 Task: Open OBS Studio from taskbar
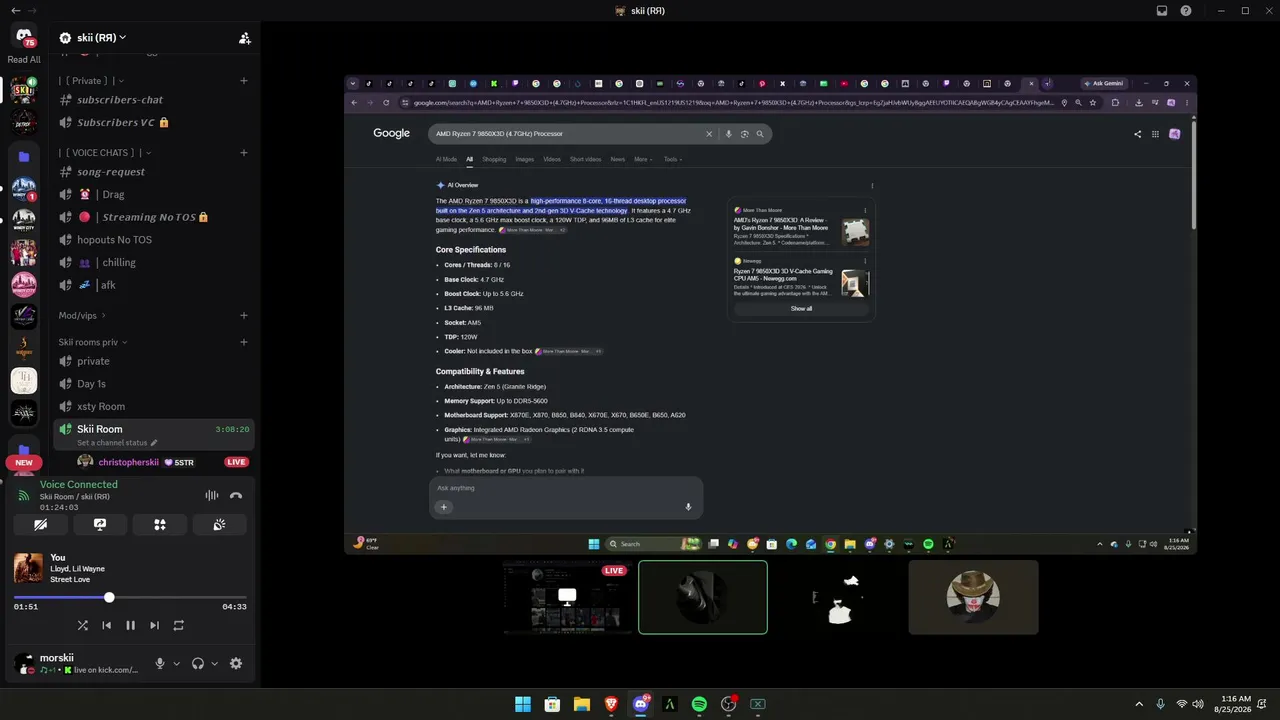tap(729, 704)
